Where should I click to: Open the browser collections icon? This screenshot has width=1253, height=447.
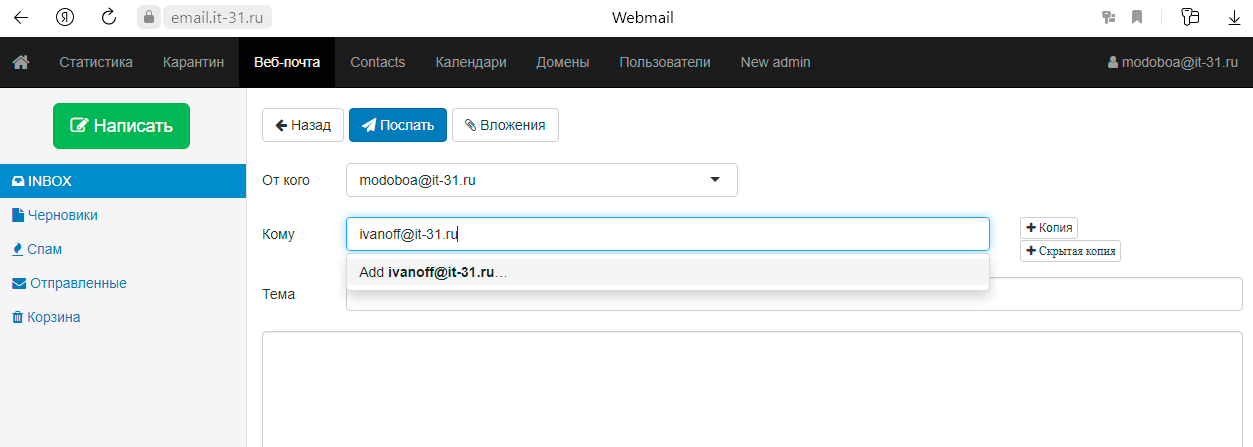1189,17
